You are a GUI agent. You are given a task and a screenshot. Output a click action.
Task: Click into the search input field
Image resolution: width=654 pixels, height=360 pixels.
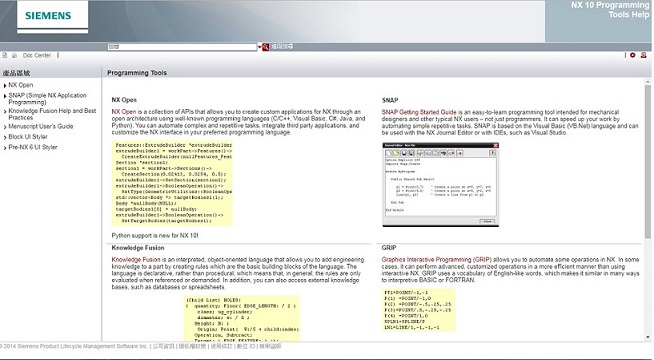[x=182, y=47]
